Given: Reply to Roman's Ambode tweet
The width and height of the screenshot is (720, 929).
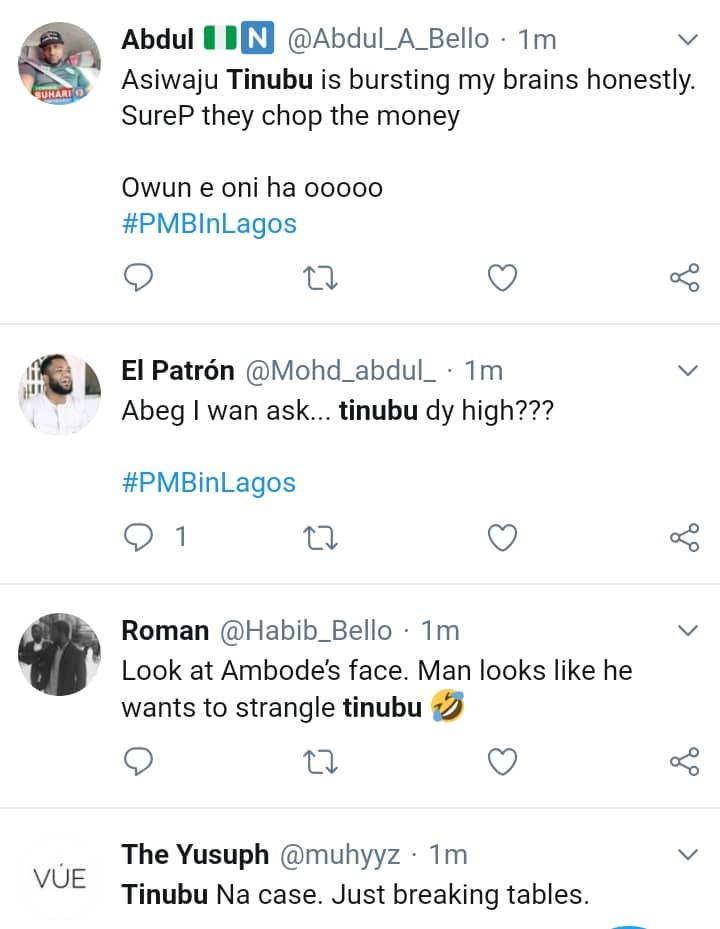Looking at the screenshot, I should tap(137, 762).
